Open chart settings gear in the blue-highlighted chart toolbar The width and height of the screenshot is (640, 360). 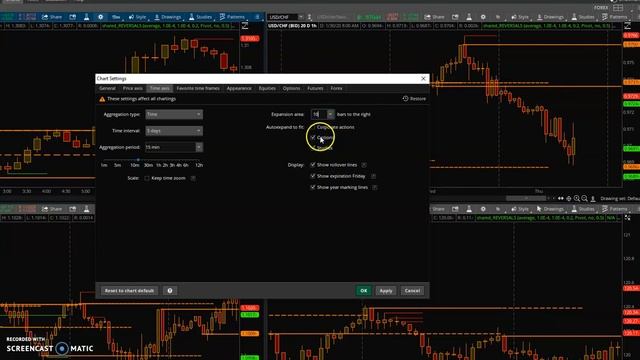click(x=100, y=17)
